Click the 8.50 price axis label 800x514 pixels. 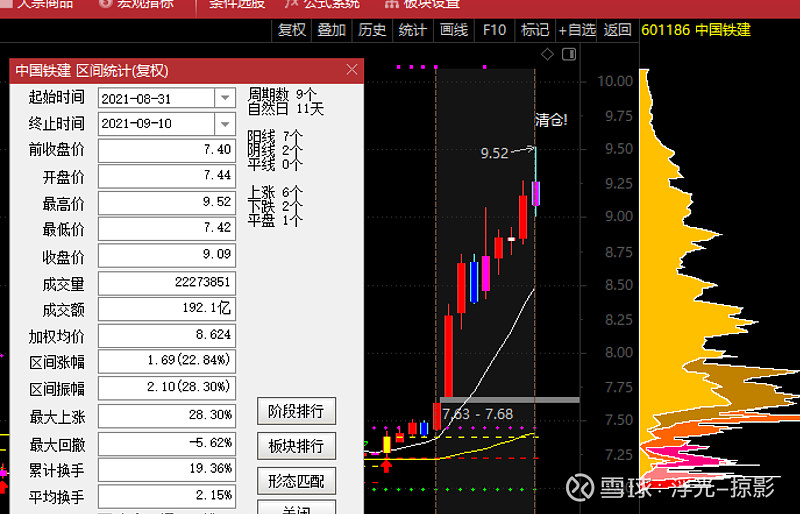618,285
